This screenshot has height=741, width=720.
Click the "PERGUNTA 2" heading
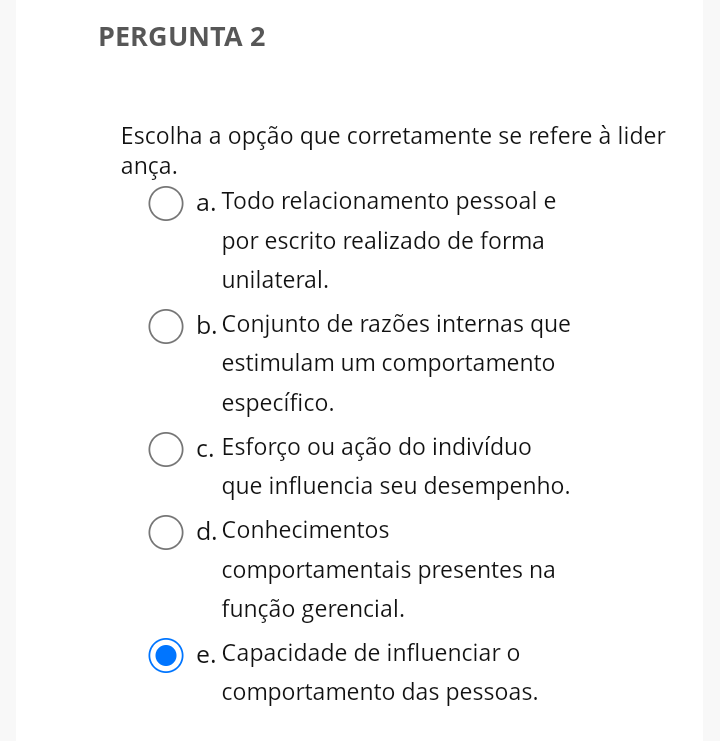point(182,37)
